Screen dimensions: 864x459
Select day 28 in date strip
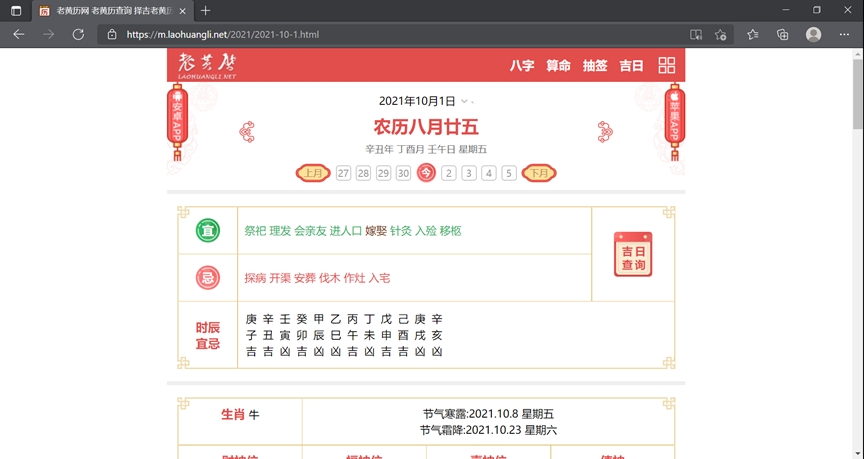(x=363, y=173)
